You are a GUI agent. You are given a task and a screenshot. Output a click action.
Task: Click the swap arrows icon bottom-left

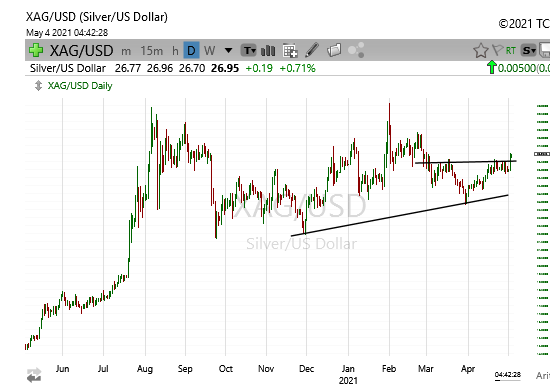(x=34, y=375)
